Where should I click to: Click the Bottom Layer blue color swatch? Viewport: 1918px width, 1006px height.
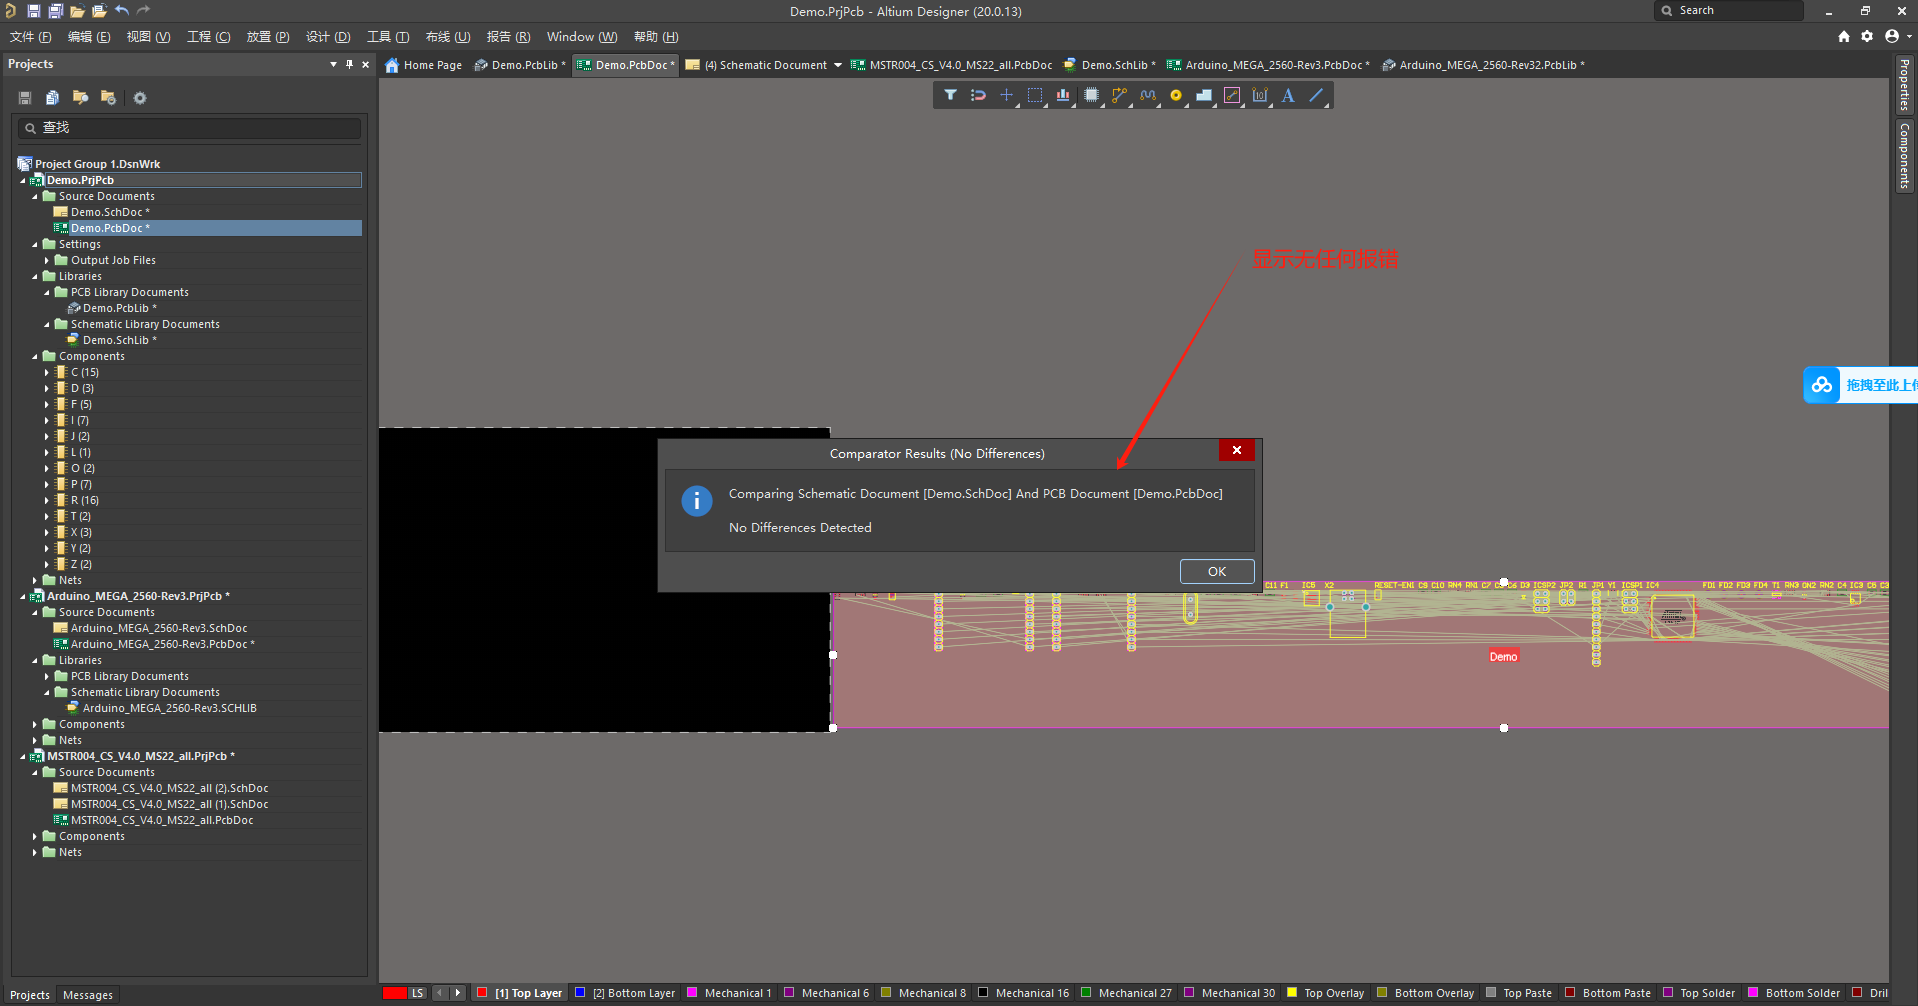(x=580, y=993)
